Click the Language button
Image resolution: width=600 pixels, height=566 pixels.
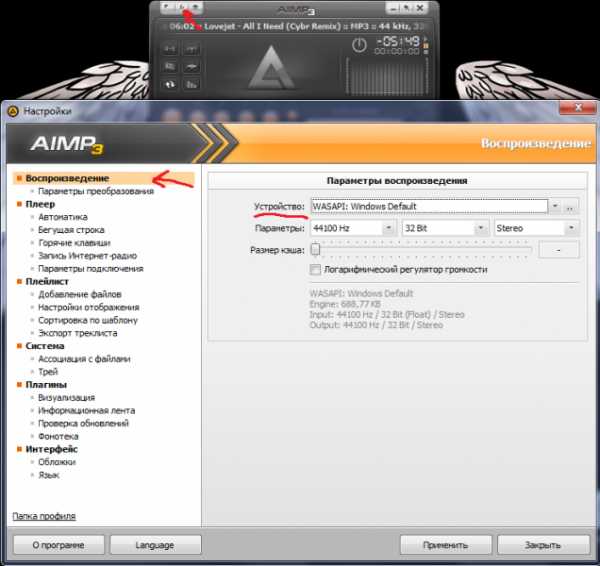[155, 545]
